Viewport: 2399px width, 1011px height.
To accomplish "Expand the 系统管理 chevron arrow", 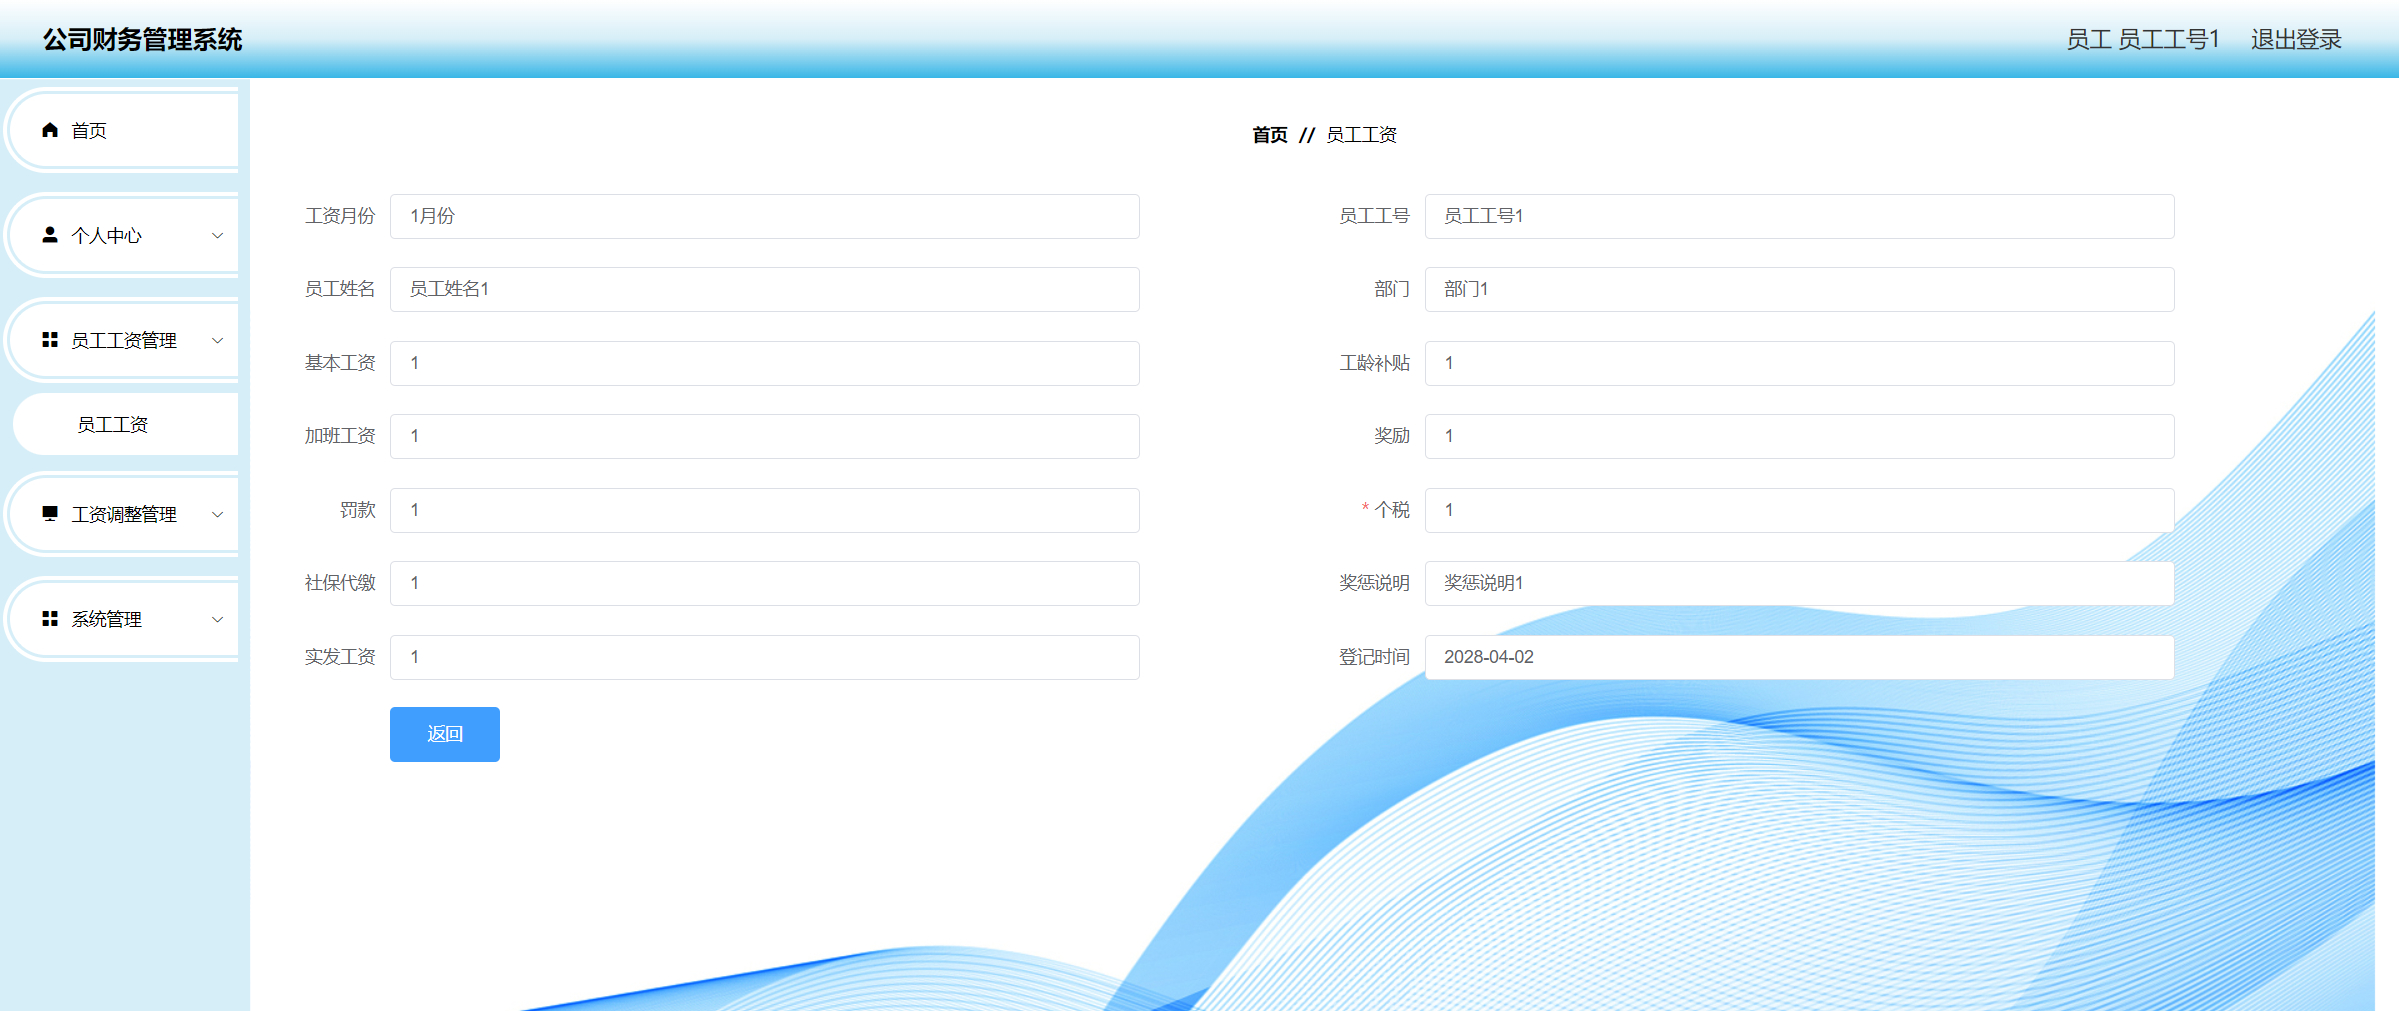I will 217,620.
